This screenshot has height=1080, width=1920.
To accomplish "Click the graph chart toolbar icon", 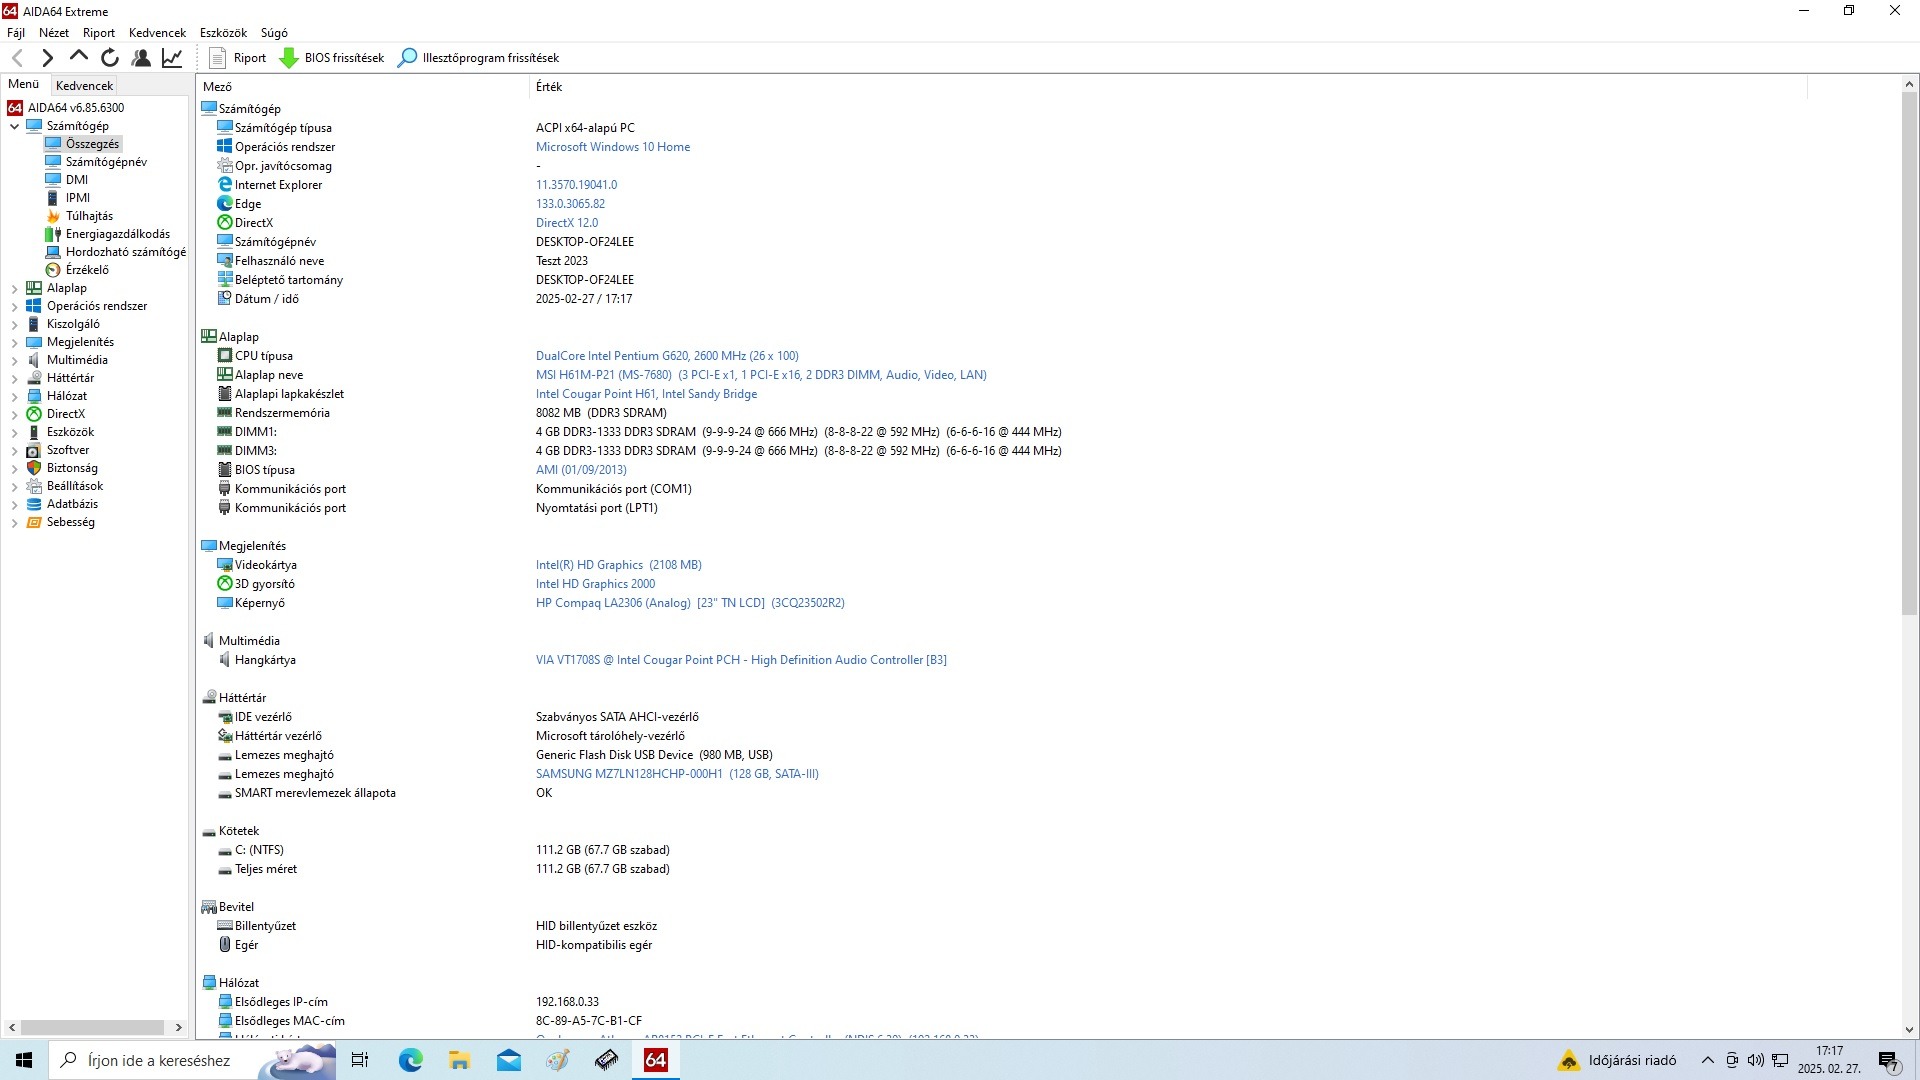I will 172,58.
